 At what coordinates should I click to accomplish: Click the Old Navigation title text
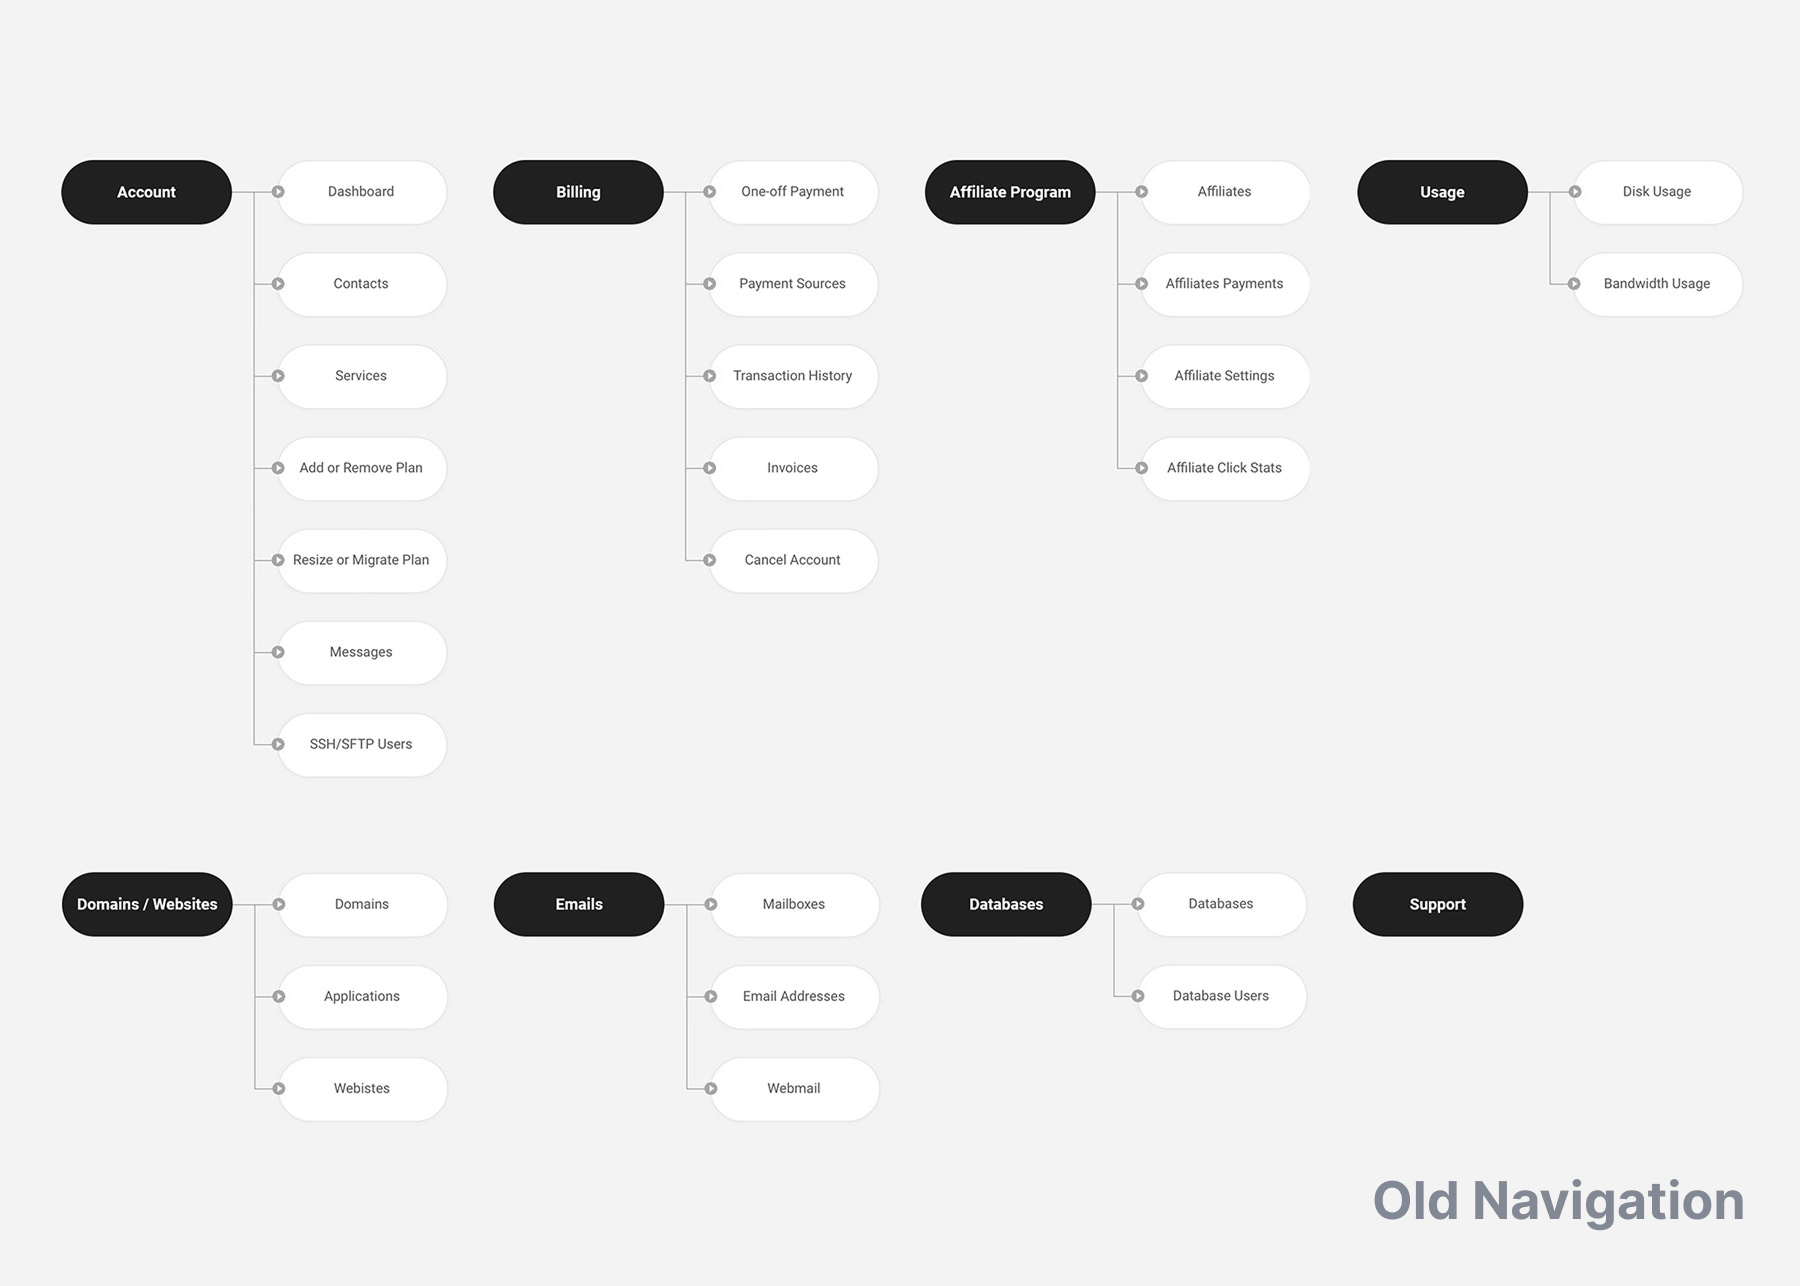pyautogui.click(x=1558, y=1201)
